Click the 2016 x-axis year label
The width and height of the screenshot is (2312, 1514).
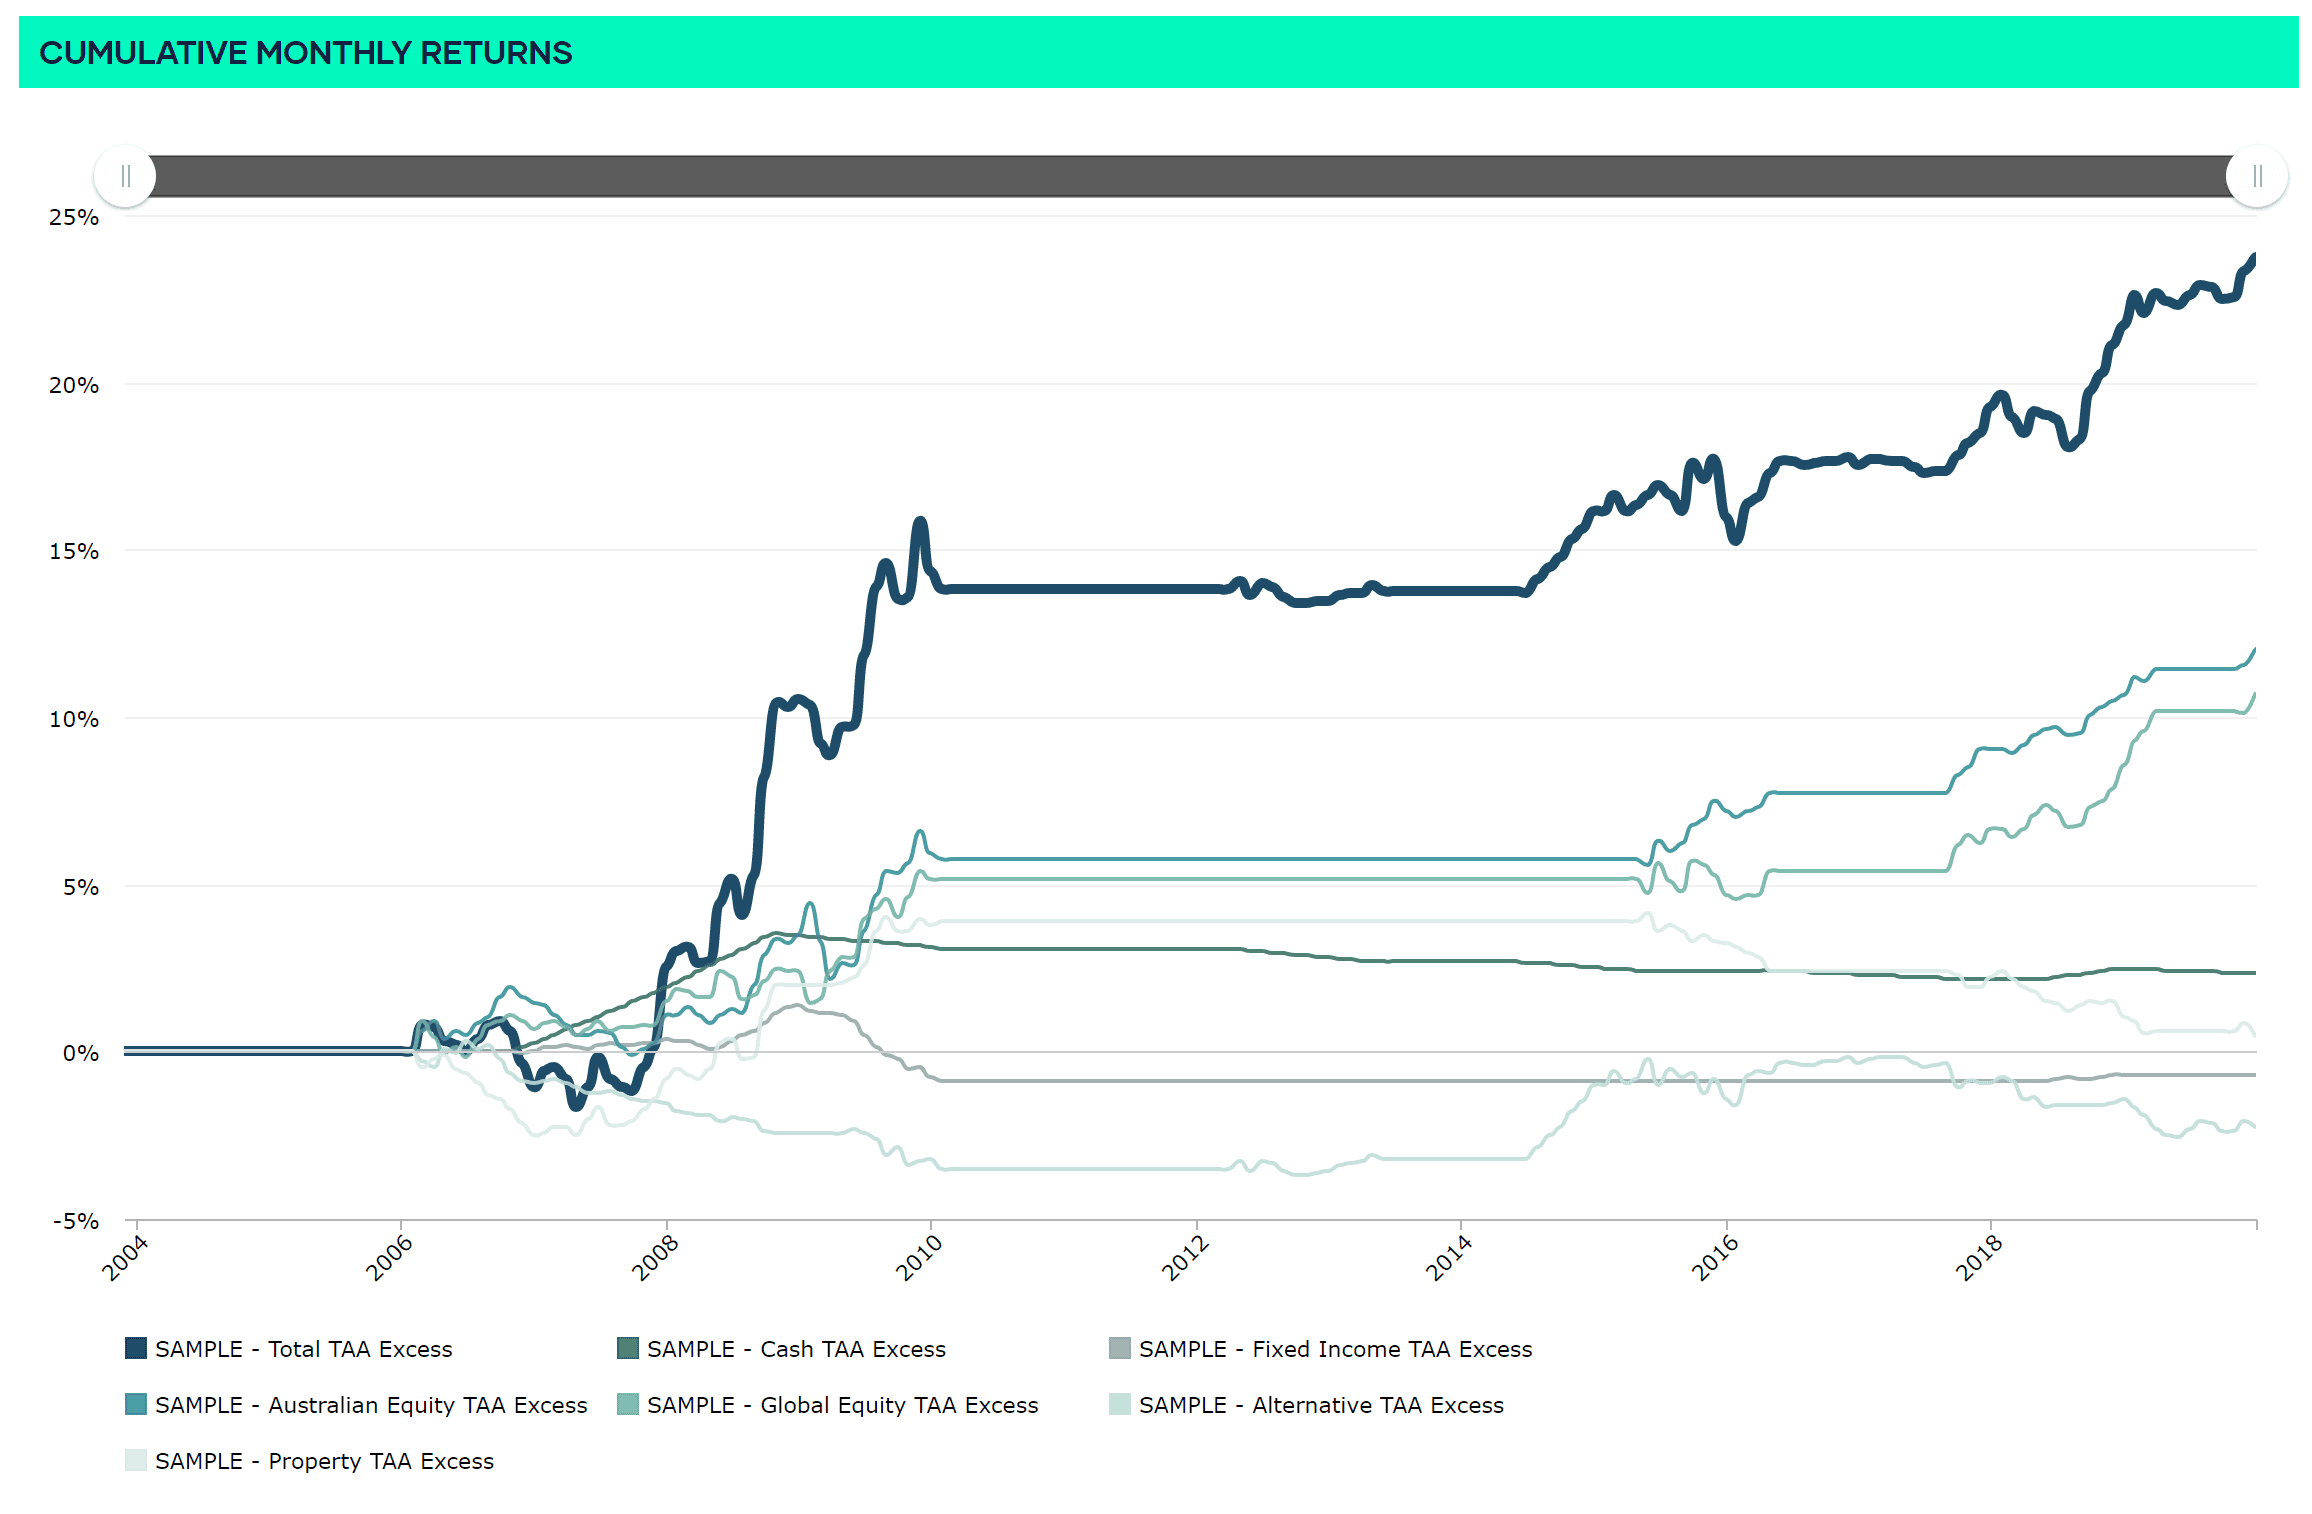[1714, 1257]
